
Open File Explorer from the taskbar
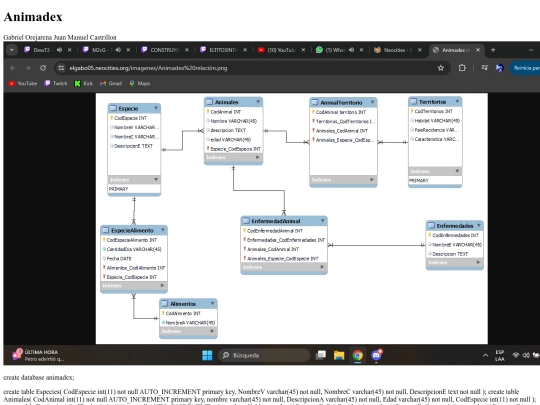(x=339, y=355)
